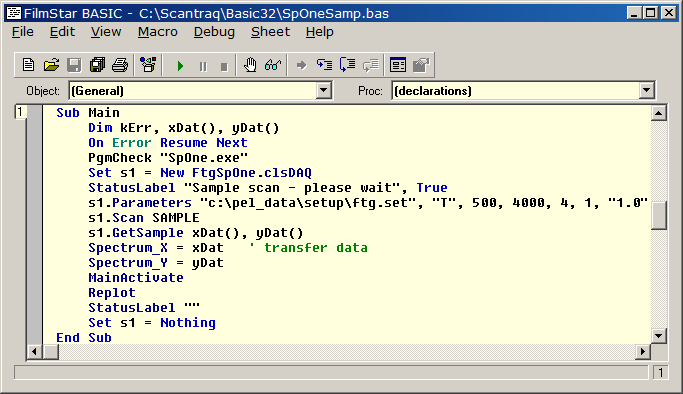Run the macro with the green play button
683x394 pixels.
(x=180, y=66)
